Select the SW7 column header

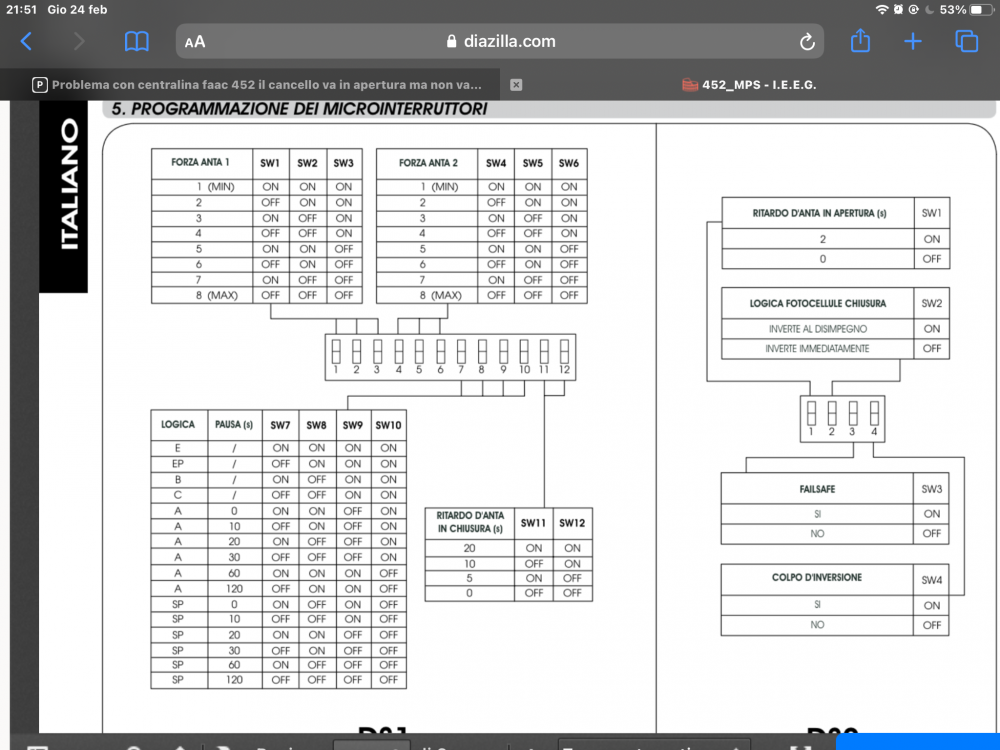[x=280, y=425]
